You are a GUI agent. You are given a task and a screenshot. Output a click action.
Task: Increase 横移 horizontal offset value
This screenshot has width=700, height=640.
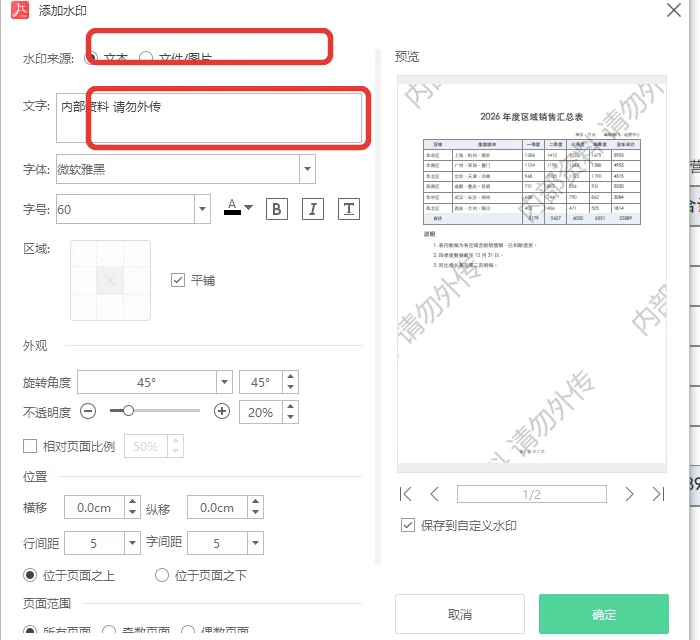tap(132, 502)
